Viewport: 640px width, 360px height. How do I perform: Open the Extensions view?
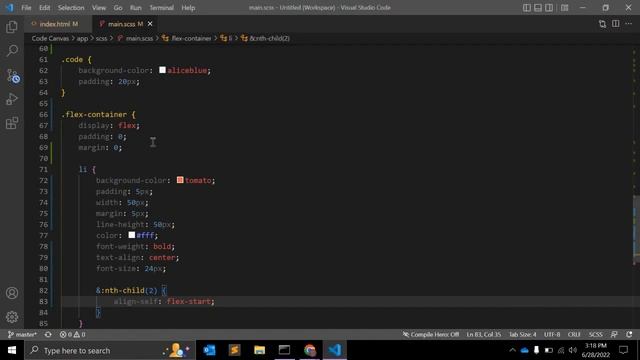[12, 123]
